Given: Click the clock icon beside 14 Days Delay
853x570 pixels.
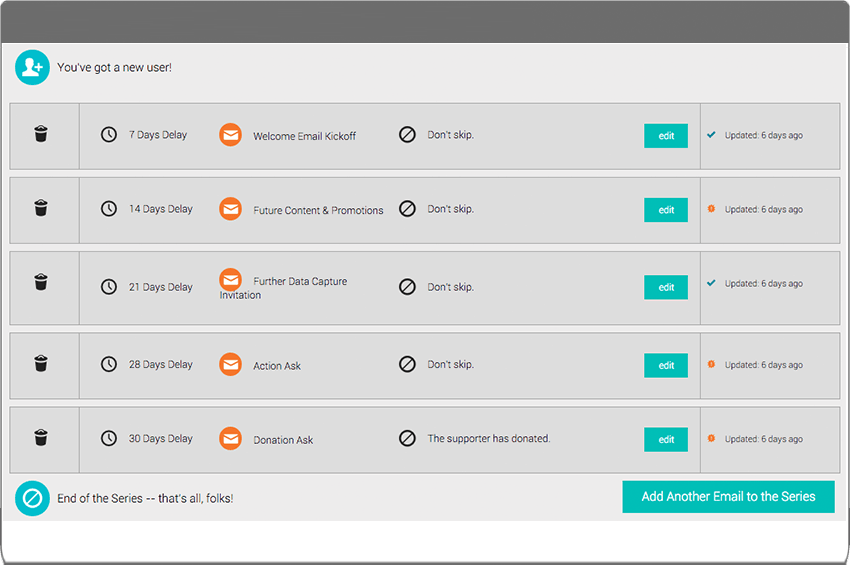Looking at the screenshot, I should 109,208.
